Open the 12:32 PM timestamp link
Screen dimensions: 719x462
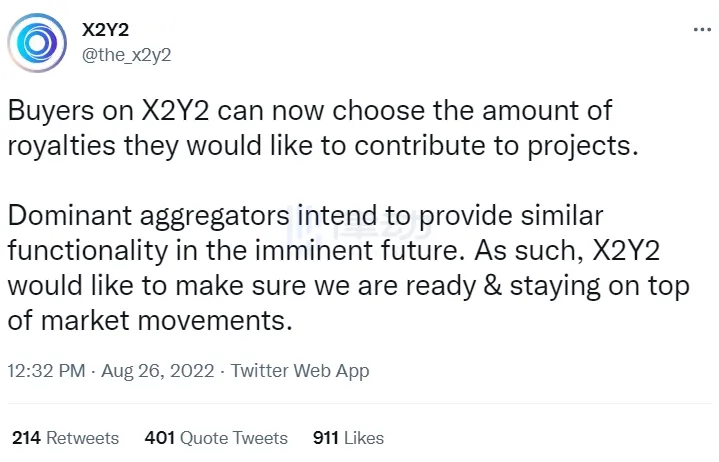[x=46, y=371]
